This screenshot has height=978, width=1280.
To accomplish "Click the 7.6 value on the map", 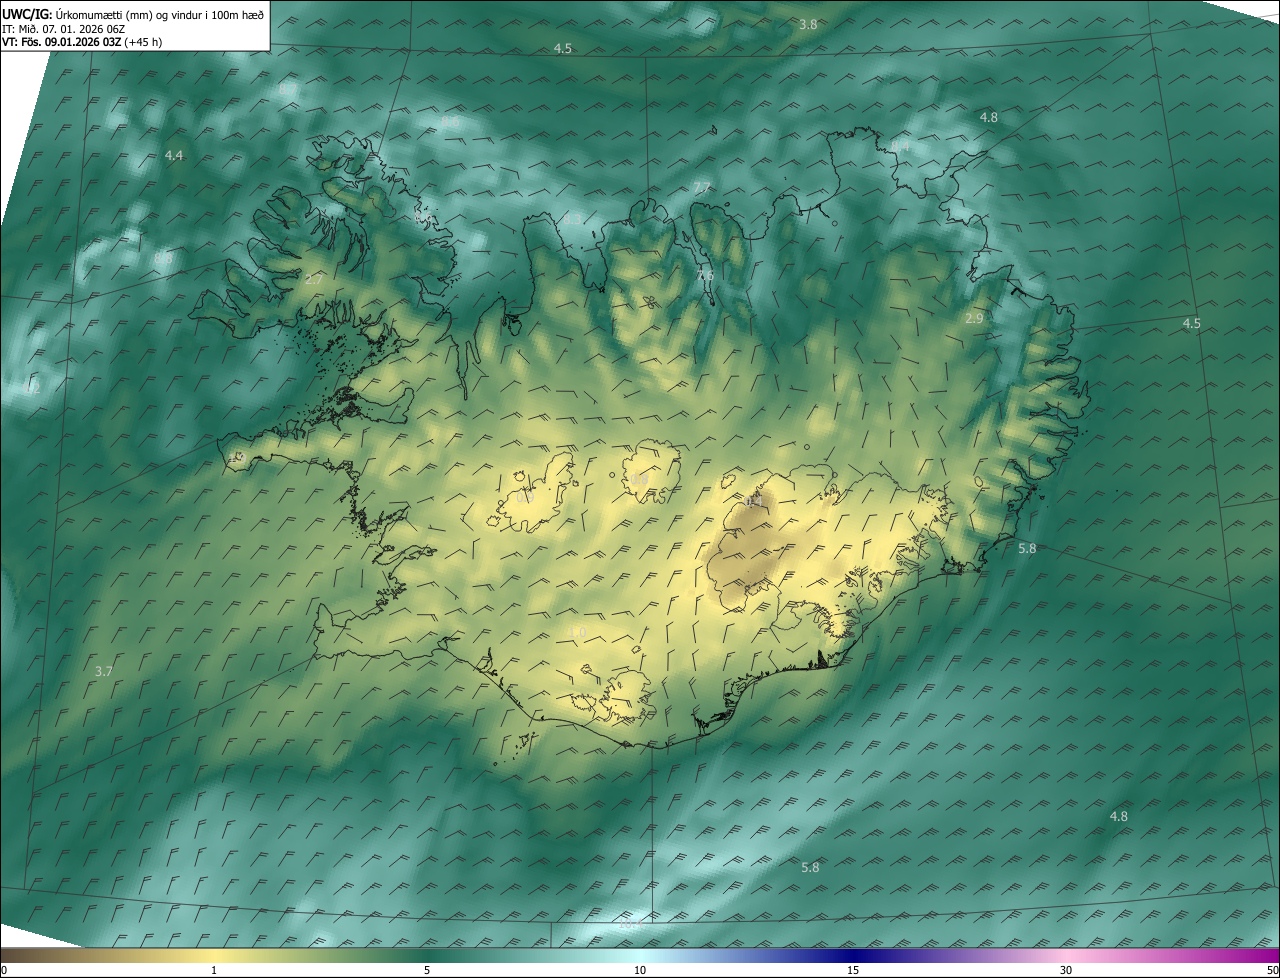I will (x=705, y=275).
